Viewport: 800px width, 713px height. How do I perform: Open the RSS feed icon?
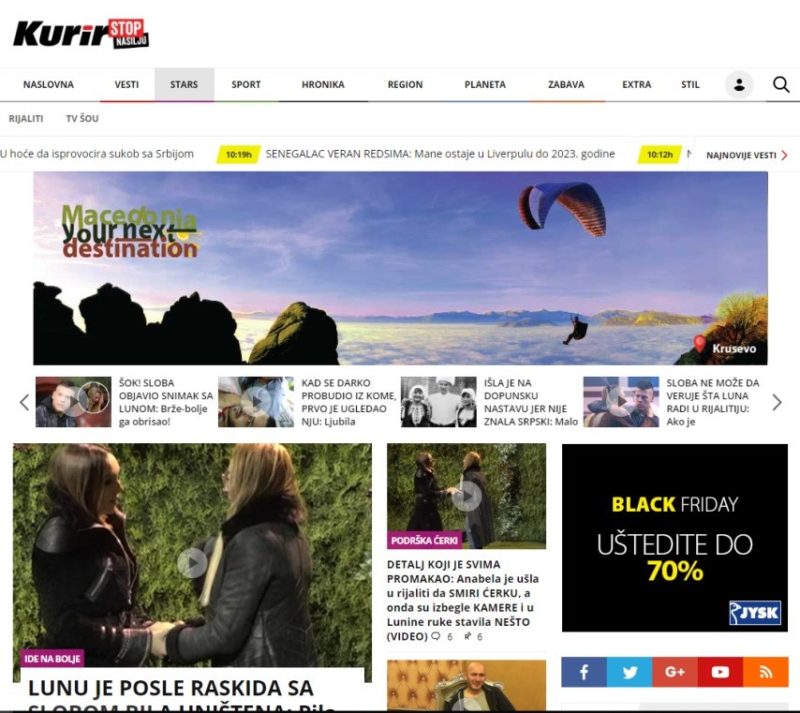point(765,672)
